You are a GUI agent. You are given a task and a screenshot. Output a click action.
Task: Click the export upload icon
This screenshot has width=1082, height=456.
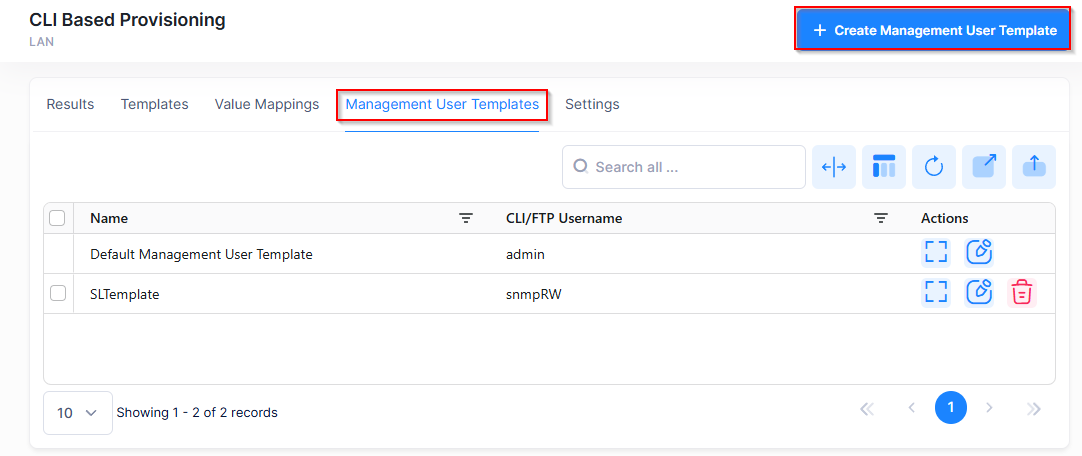1034,167
